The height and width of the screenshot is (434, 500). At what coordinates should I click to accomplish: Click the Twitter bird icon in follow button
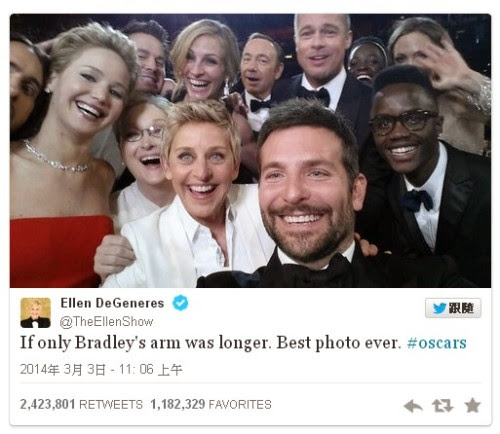440,308
